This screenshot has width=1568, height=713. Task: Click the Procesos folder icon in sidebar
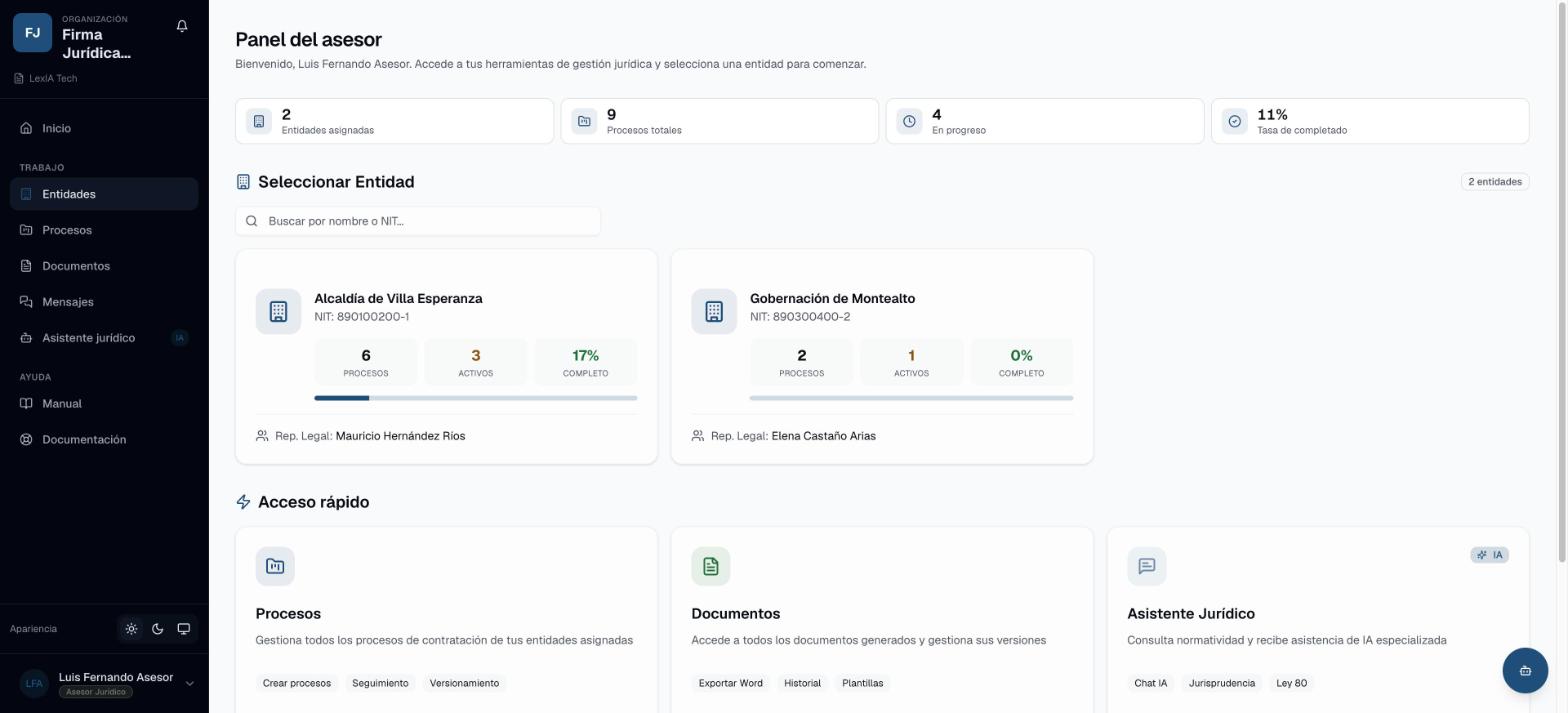(x=26, y=230)
